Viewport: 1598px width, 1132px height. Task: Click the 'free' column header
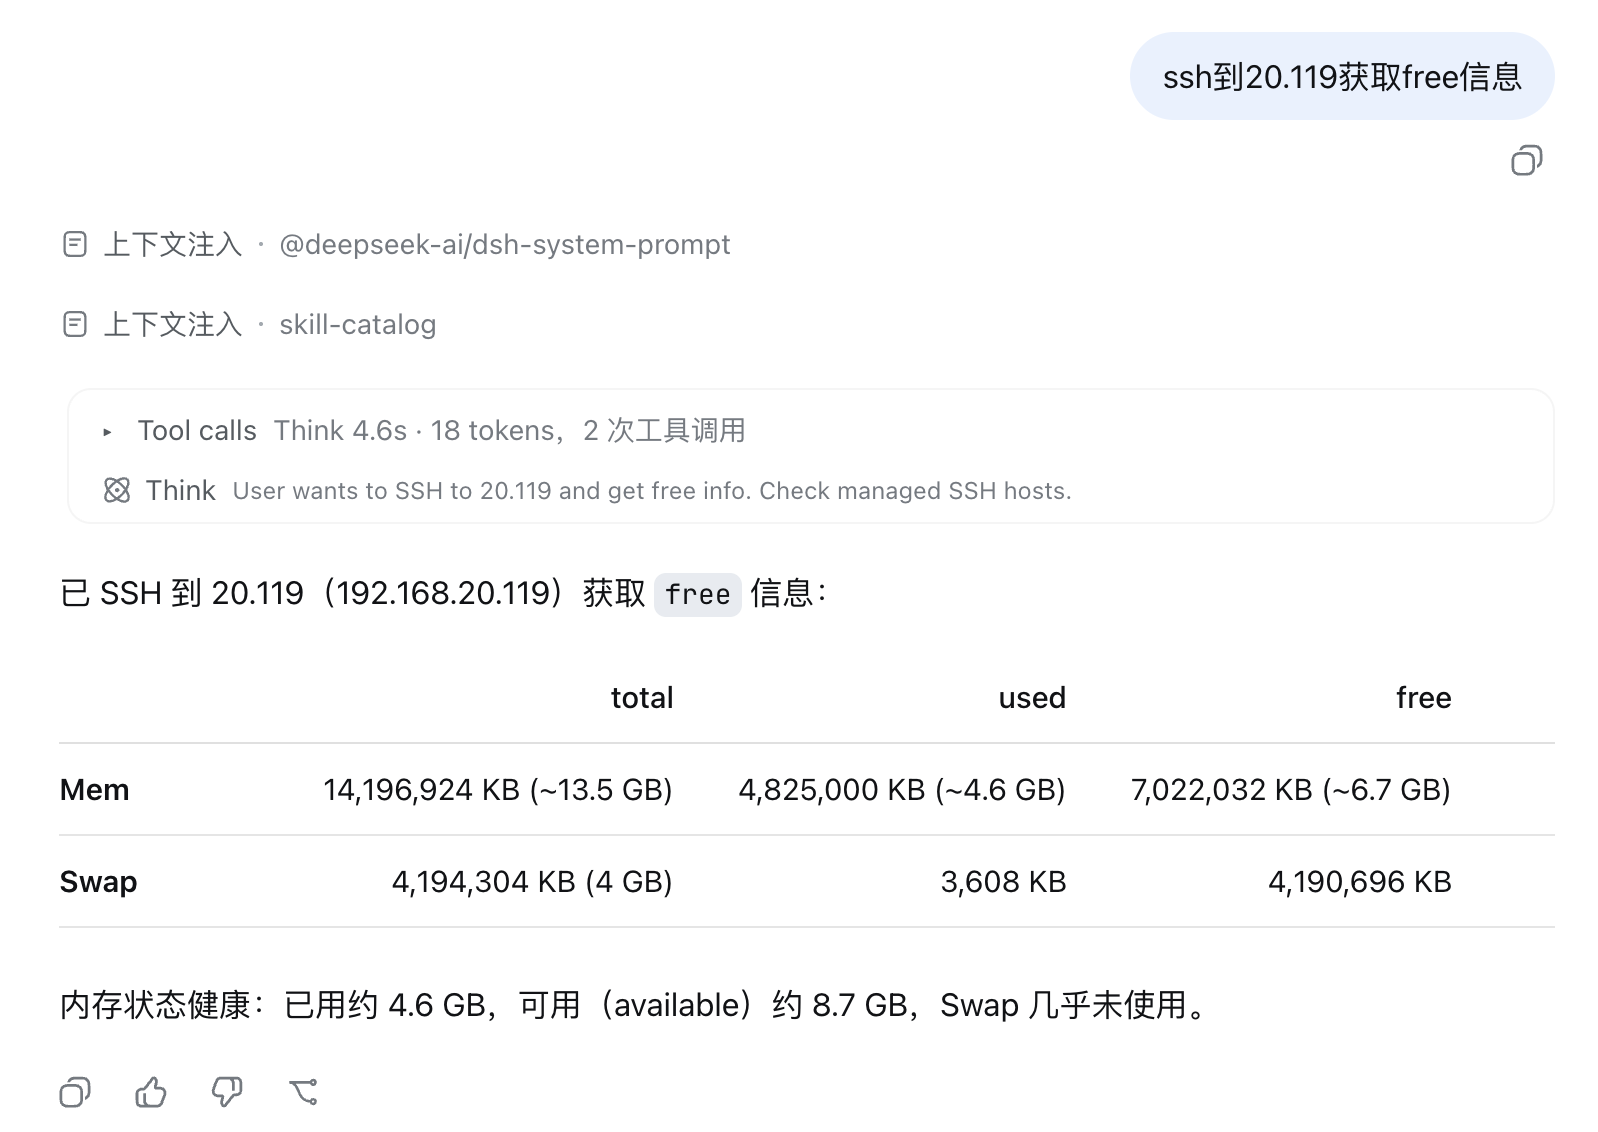click(x=1424, y=697)
